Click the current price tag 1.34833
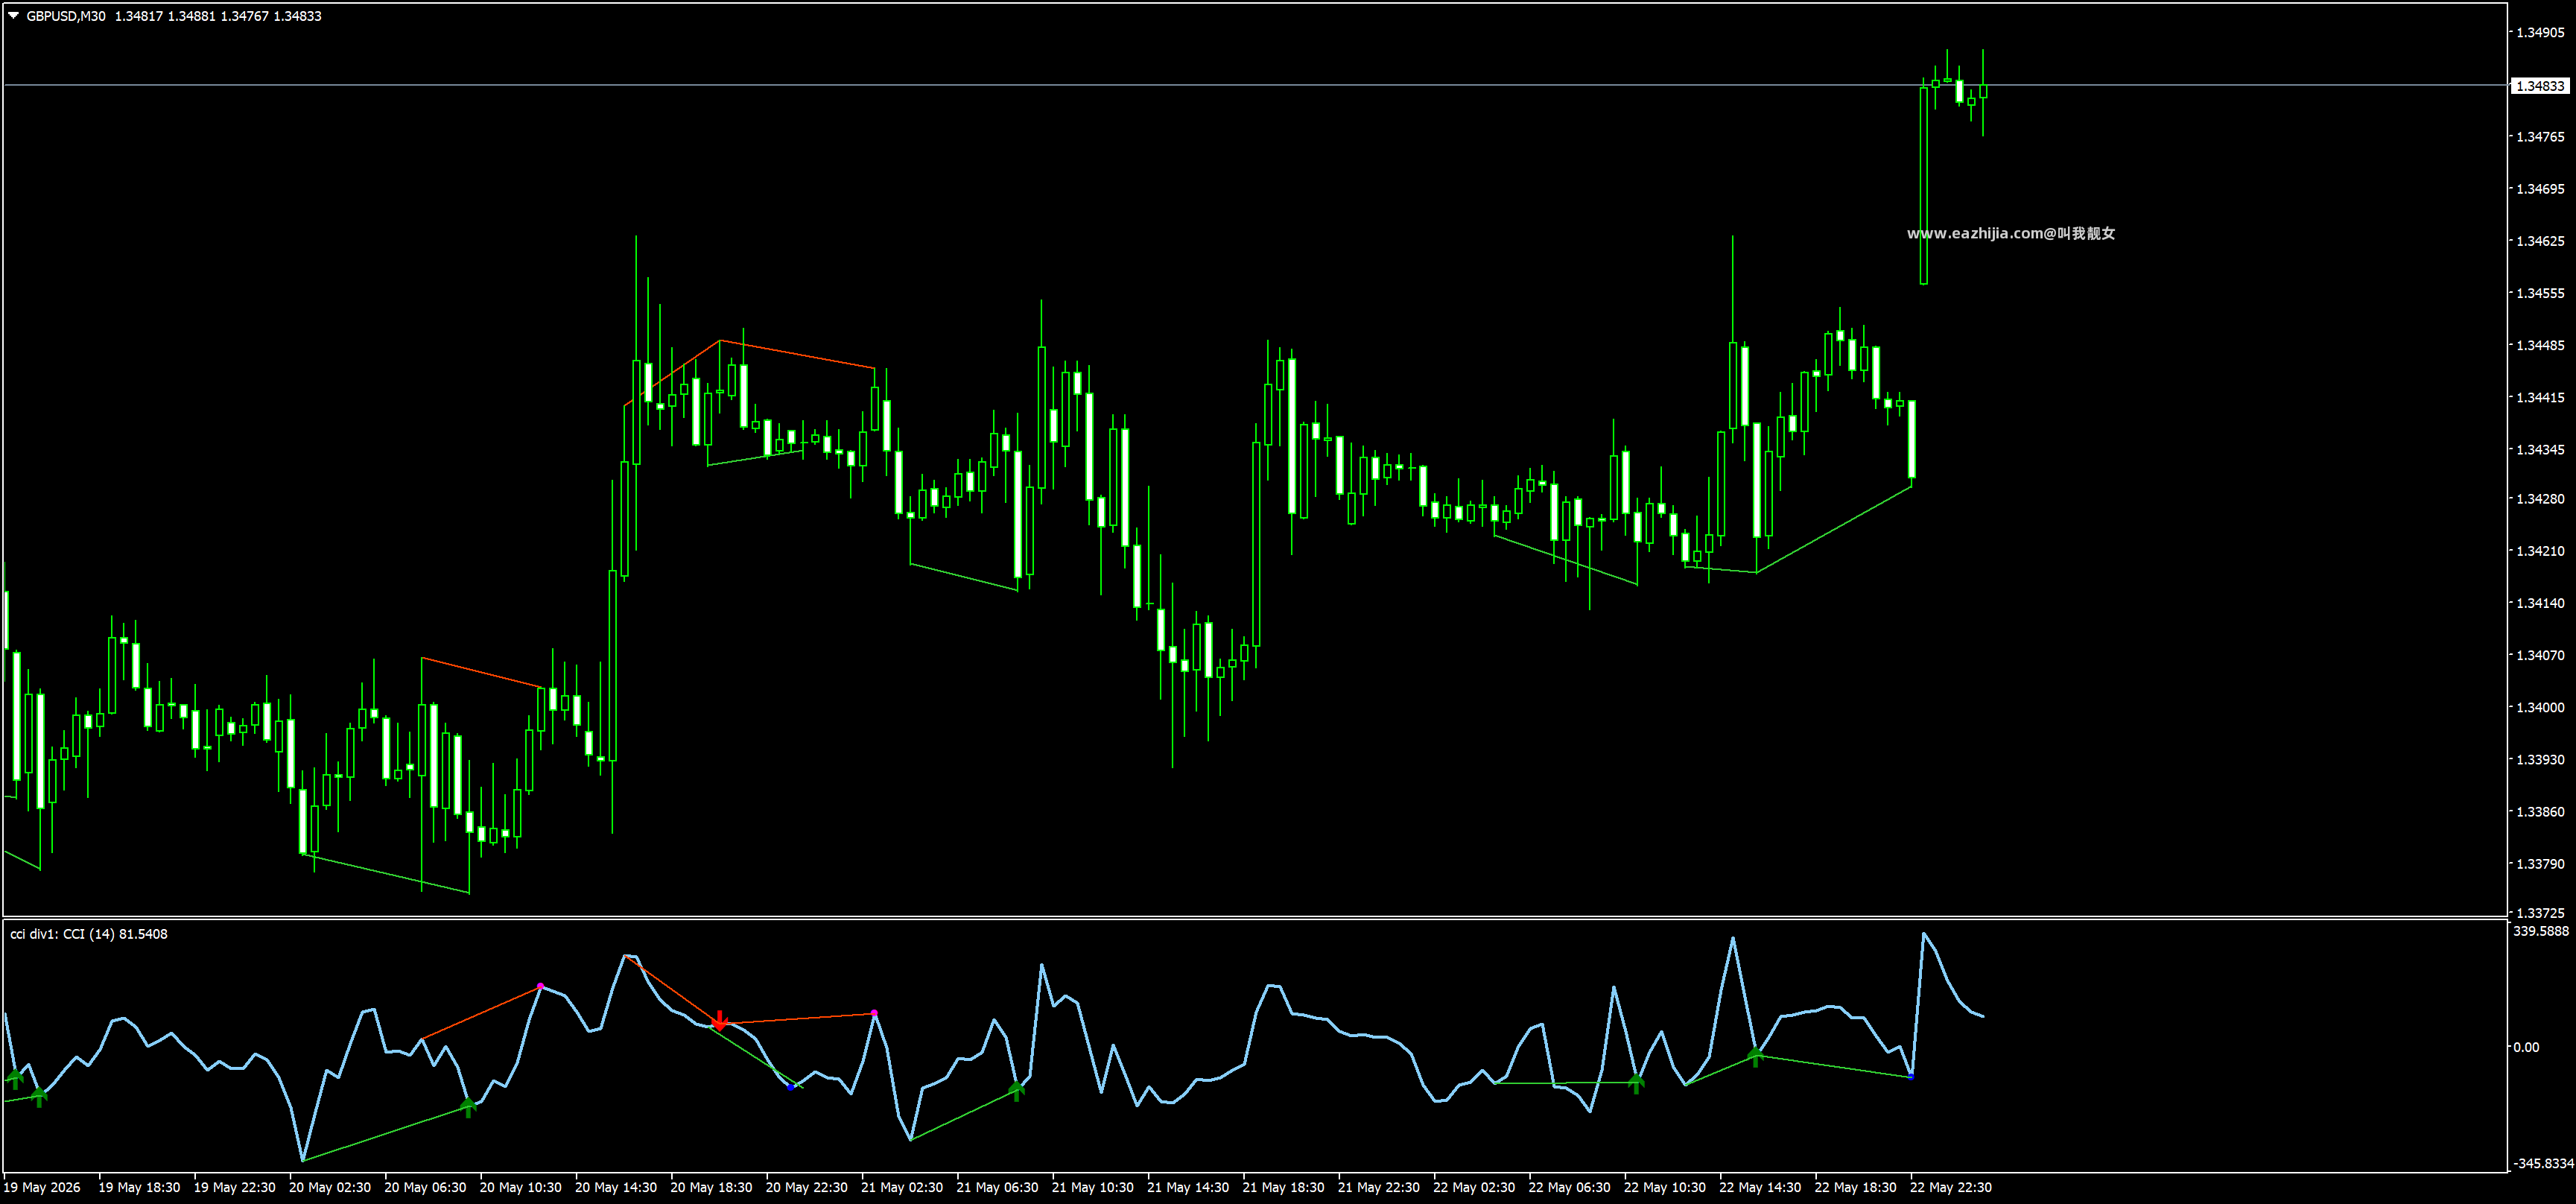The height and width of the screenshot is (1204, 2576). pos(2539,86)
